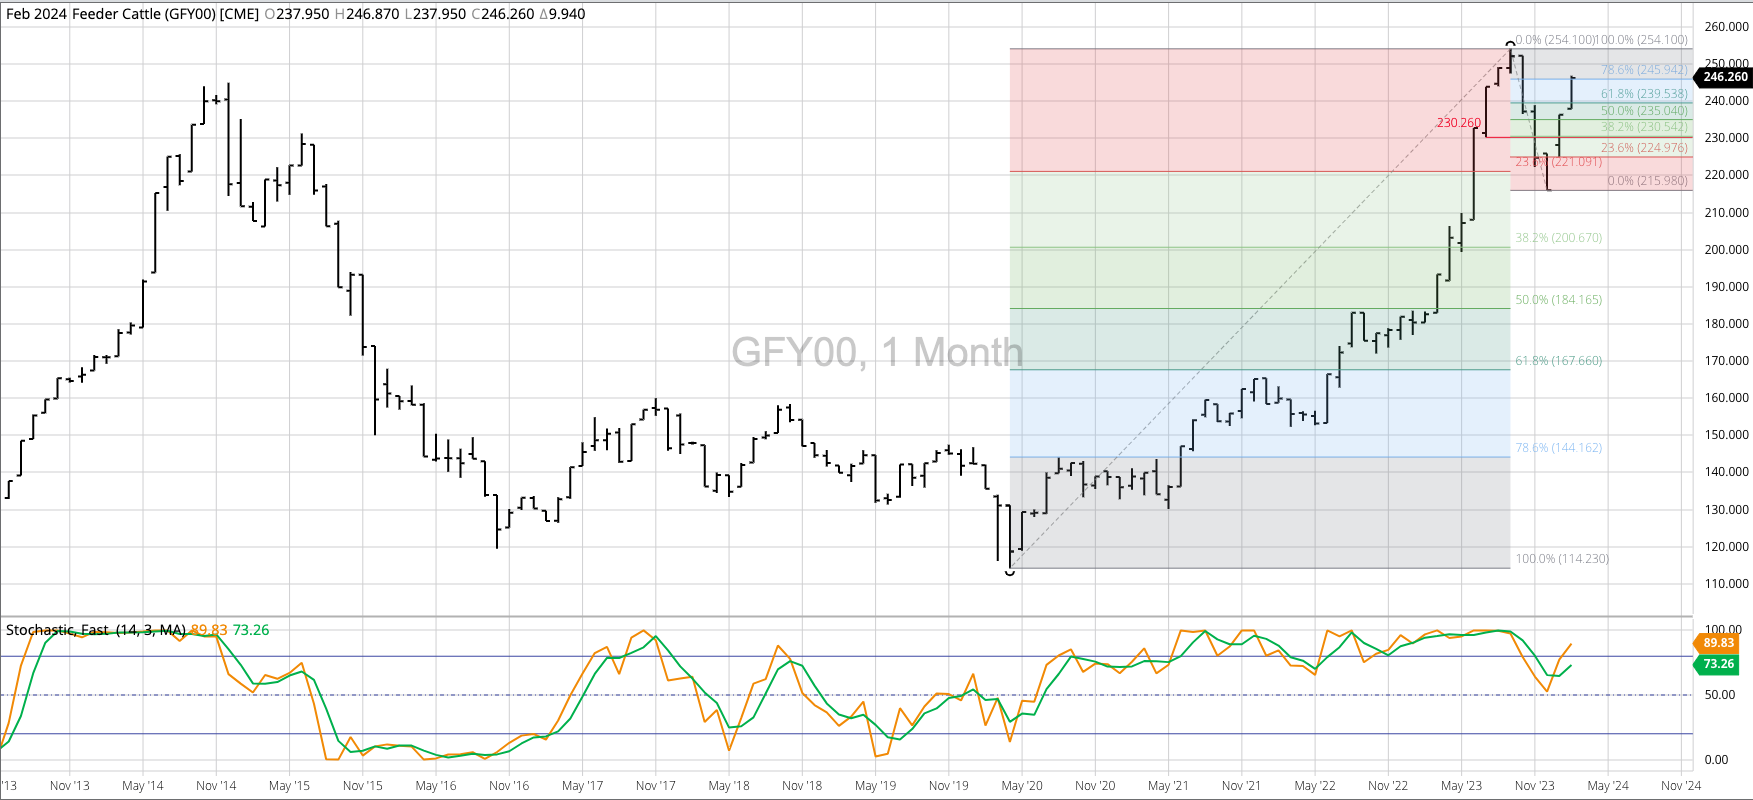Click the green 73.26 stochastic axis tag
The image size is (1753, 800).
(1717, 664)
